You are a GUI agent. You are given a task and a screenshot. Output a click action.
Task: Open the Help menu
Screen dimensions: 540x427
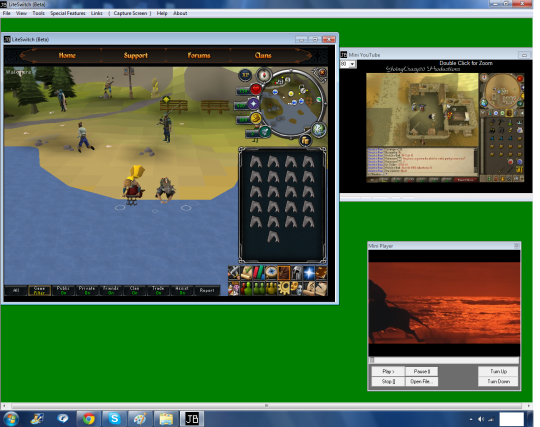click(x=162, y=13)
